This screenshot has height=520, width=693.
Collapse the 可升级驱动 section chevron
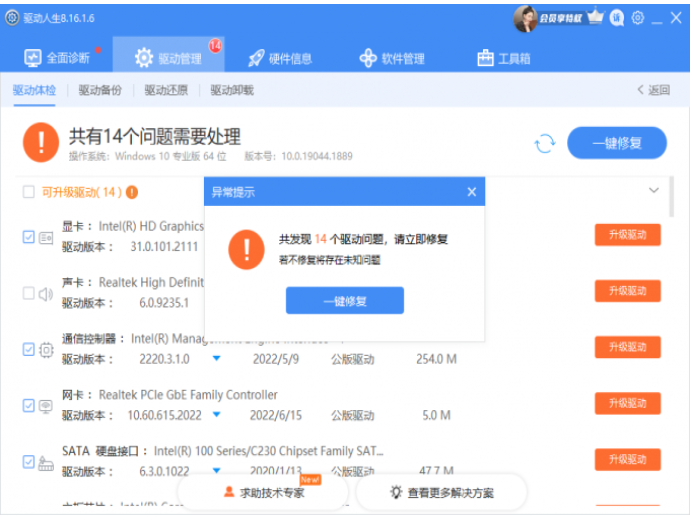[654, 190]
